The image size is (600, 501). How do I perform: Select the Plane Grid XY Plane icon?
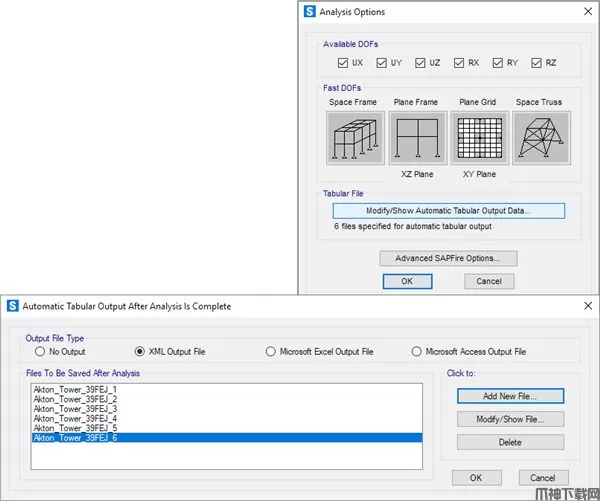pyautogui.click(x=479, y=138)
